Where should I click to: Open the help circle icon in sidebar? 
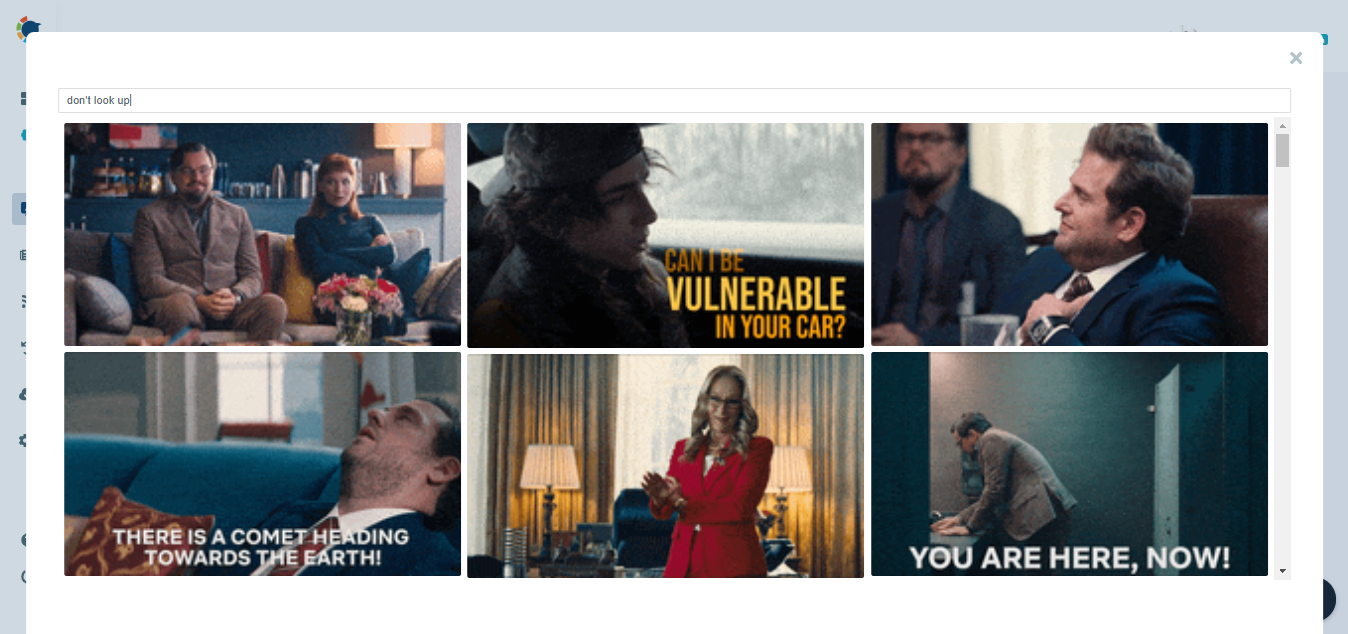[22, 540]
